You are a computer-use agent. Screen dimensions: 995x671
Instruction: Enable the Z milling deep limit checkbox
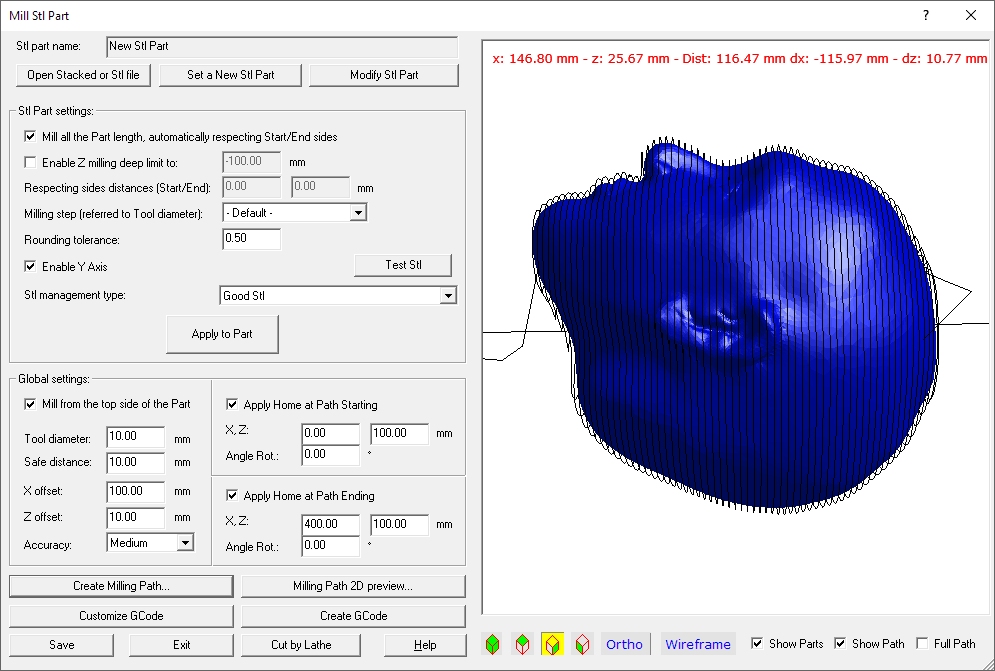[x=30, y=162]
